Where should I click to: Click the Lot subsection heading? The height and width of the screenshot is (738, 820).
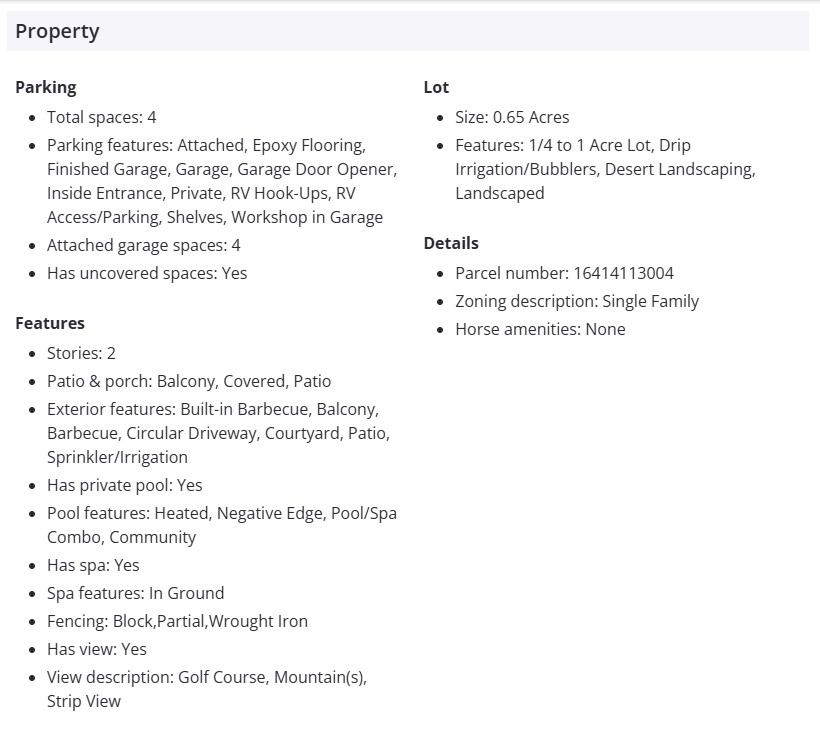(436, 87)
